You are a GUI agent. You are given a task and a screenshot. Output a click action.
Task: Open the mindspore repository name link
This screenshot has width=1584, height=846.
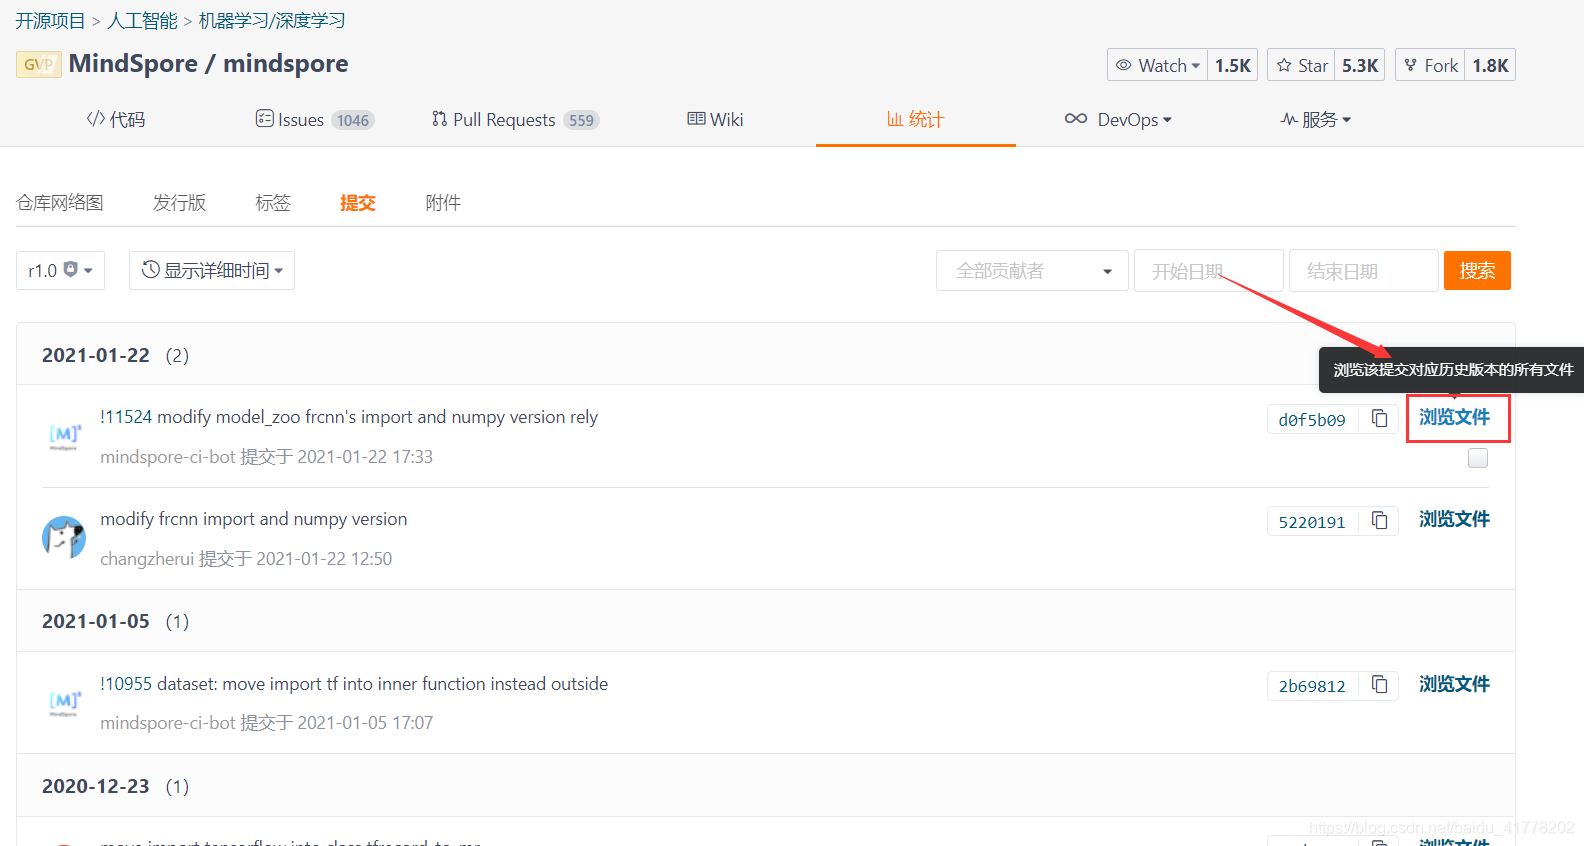pyautogui.click(x=286, y=64)
